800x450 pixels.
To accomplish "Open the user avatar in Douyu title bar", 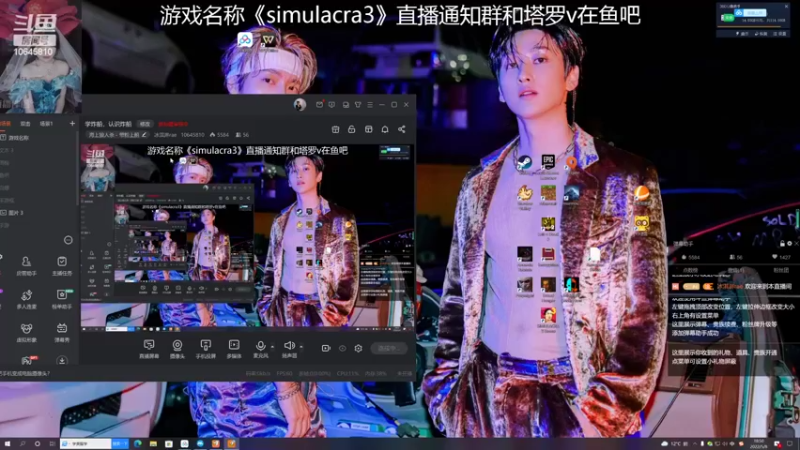I will pos(299,105).
